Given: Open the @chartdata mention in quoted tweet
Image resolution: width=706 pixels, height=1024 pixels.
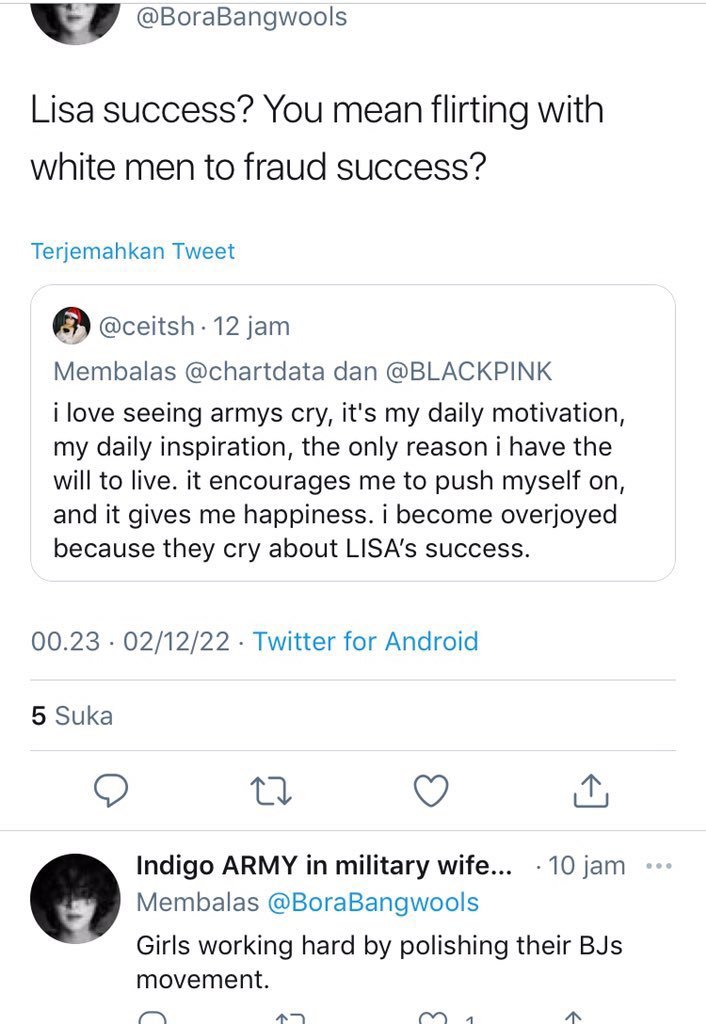Looking at the screenshot, I should 253,372.
